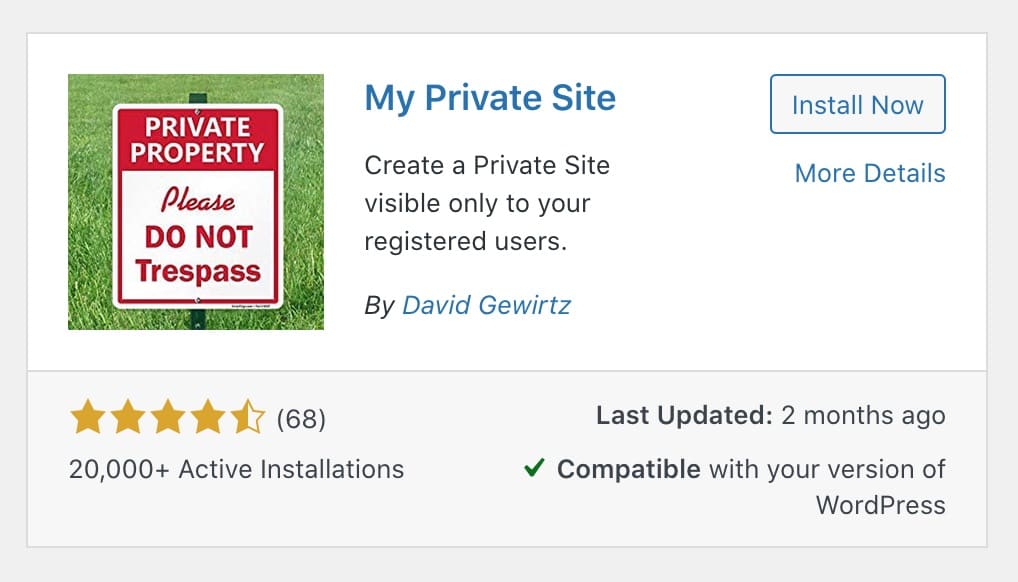Click the green compatibility checkmark icon
Screen dimensions: 1018x582
534,467
